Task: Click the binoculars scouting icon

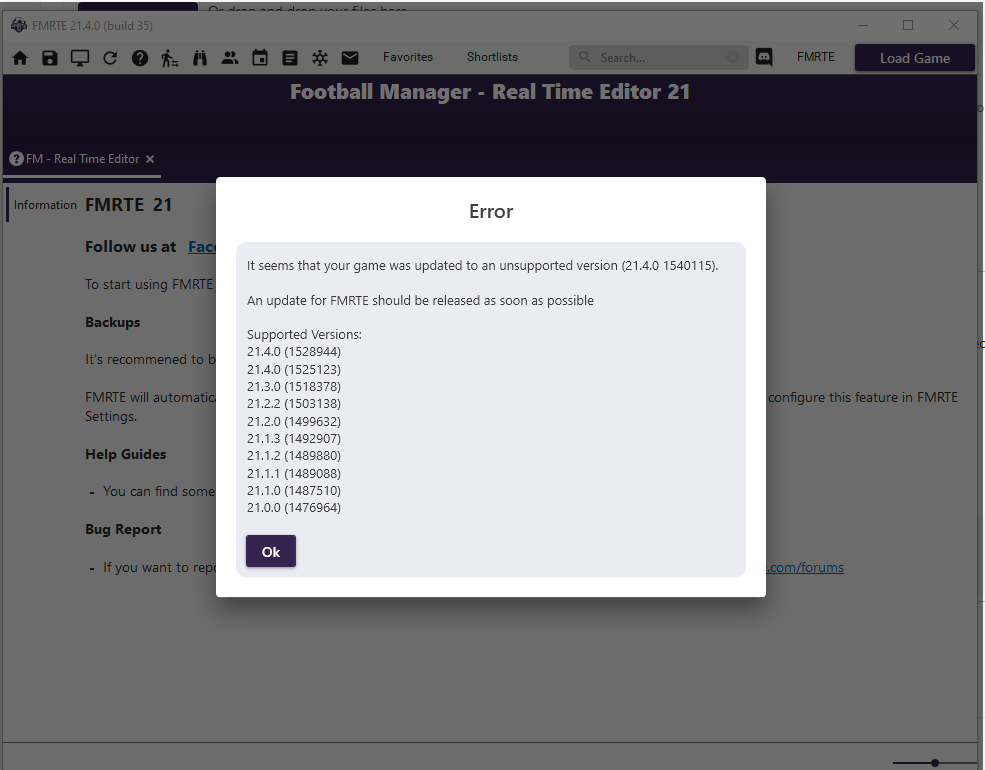Action: click(200, 58)
